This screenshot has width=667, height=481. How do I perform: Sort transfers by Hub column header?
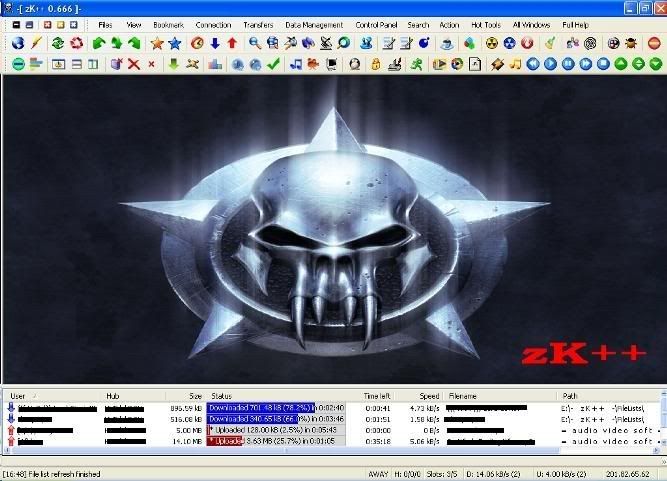(134, 396)
